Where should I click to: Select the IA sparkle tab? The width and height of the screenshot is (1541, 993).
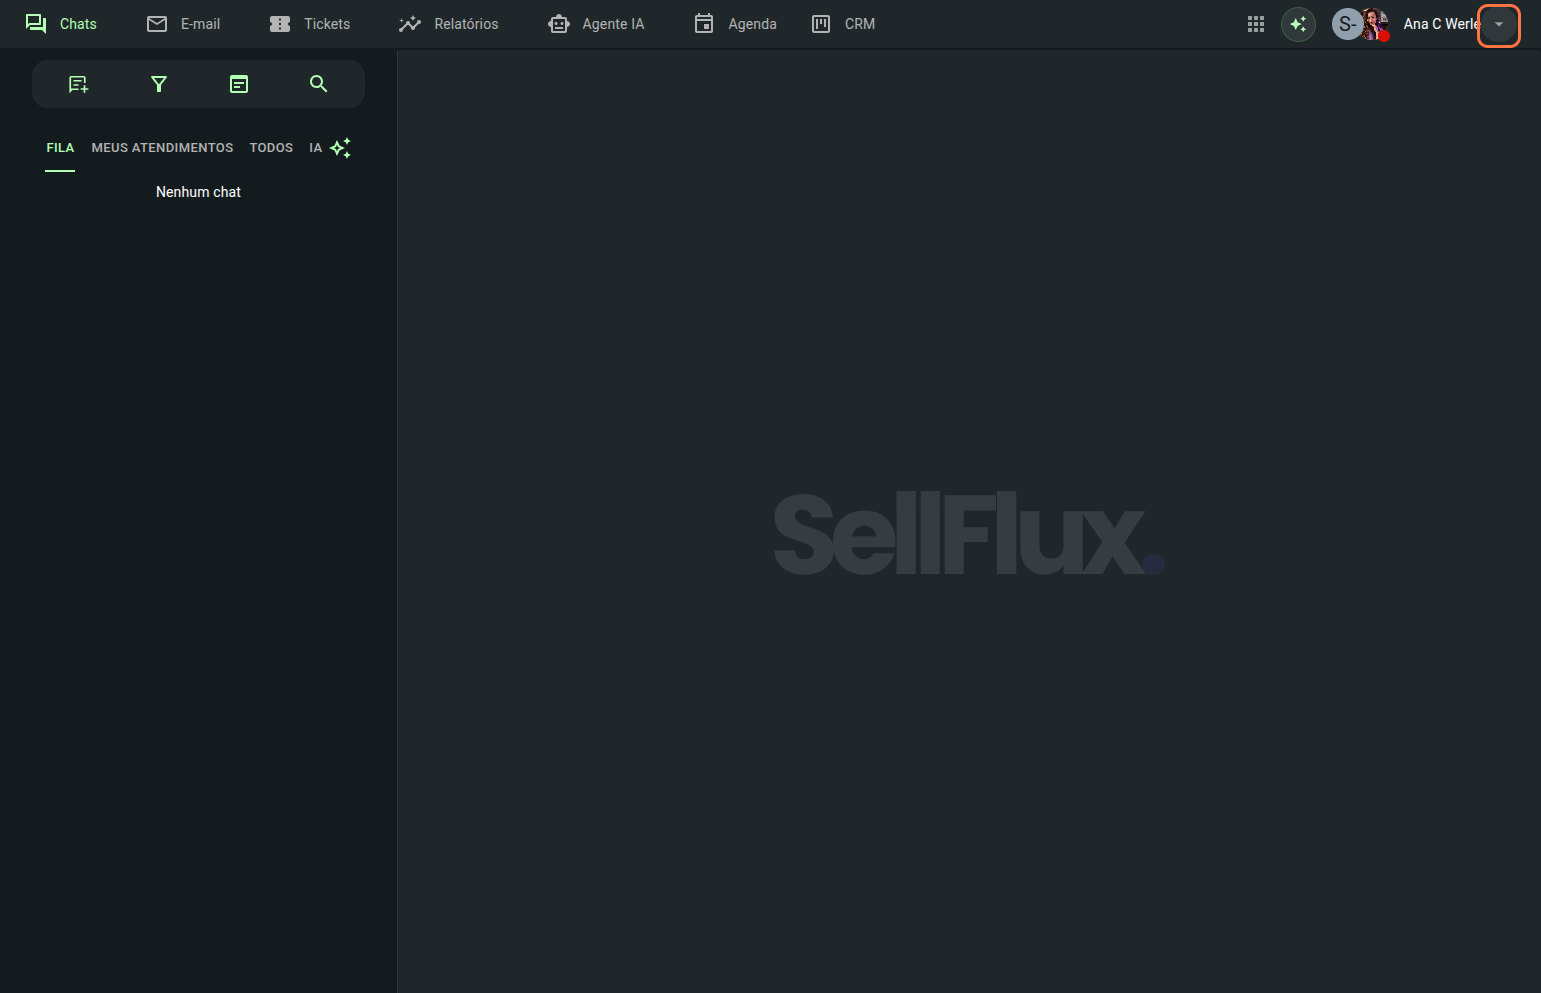point(330,148)
